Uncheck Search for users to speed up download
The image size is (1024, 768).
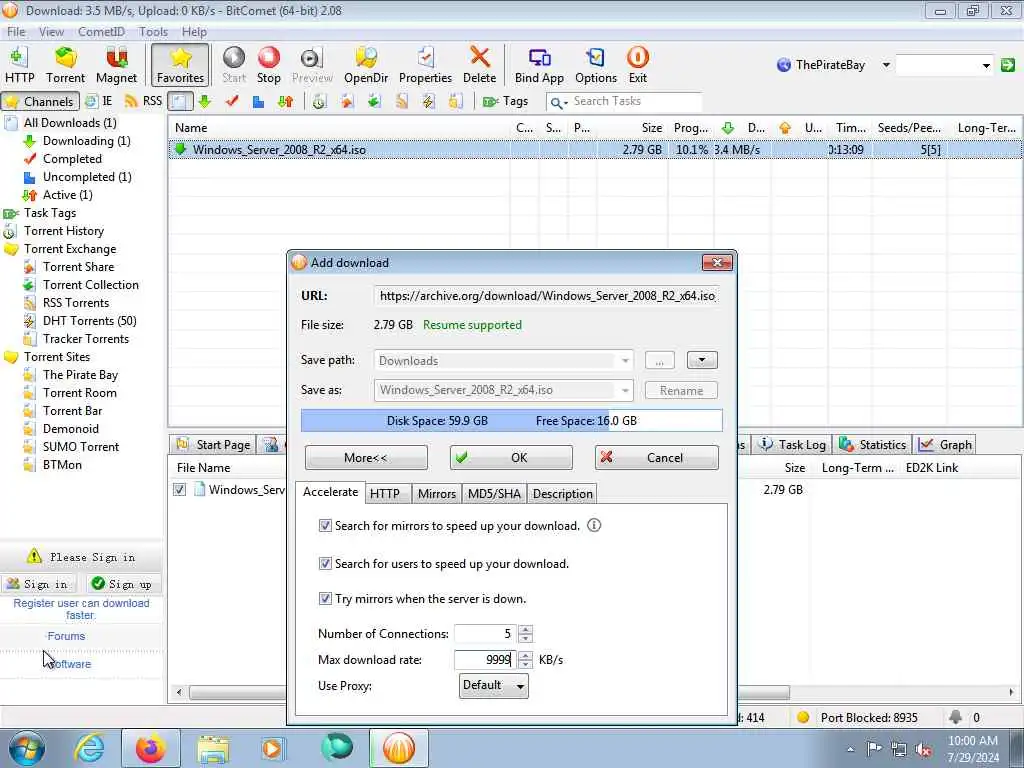[325, 563]
